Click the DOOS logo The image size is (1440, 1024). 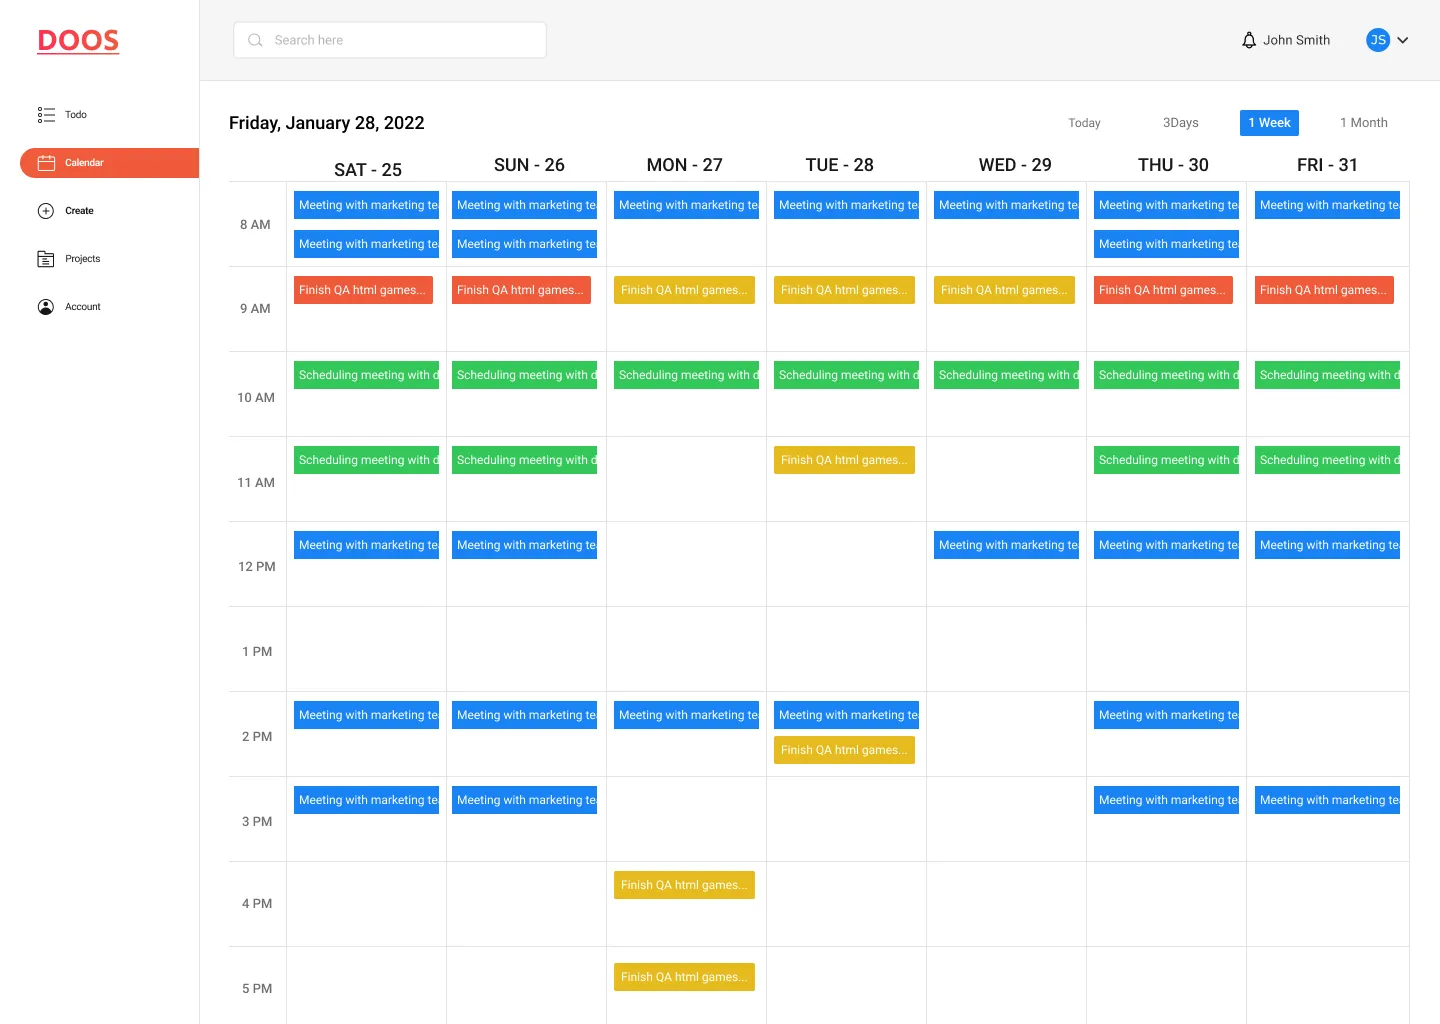pyautogui.click(x=78, y=41)
